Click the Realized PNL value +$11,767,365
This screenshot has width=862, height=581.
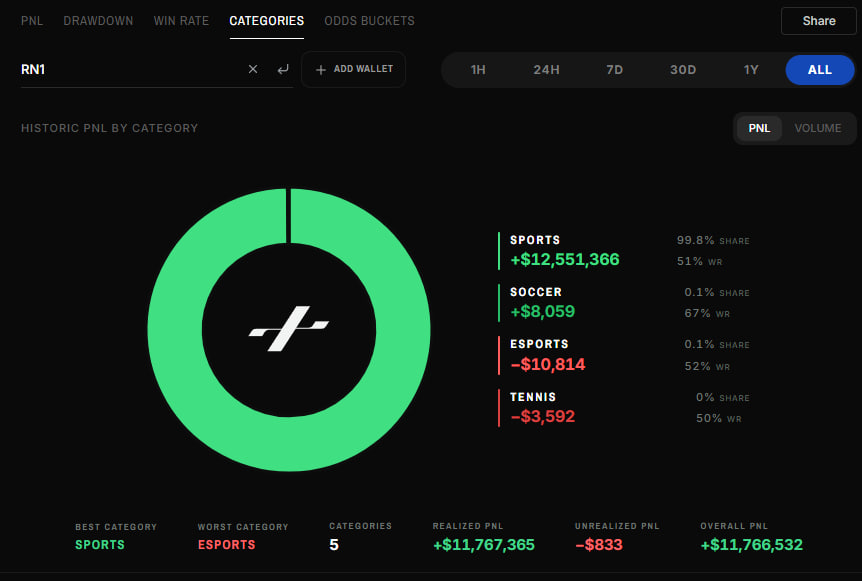484,545
